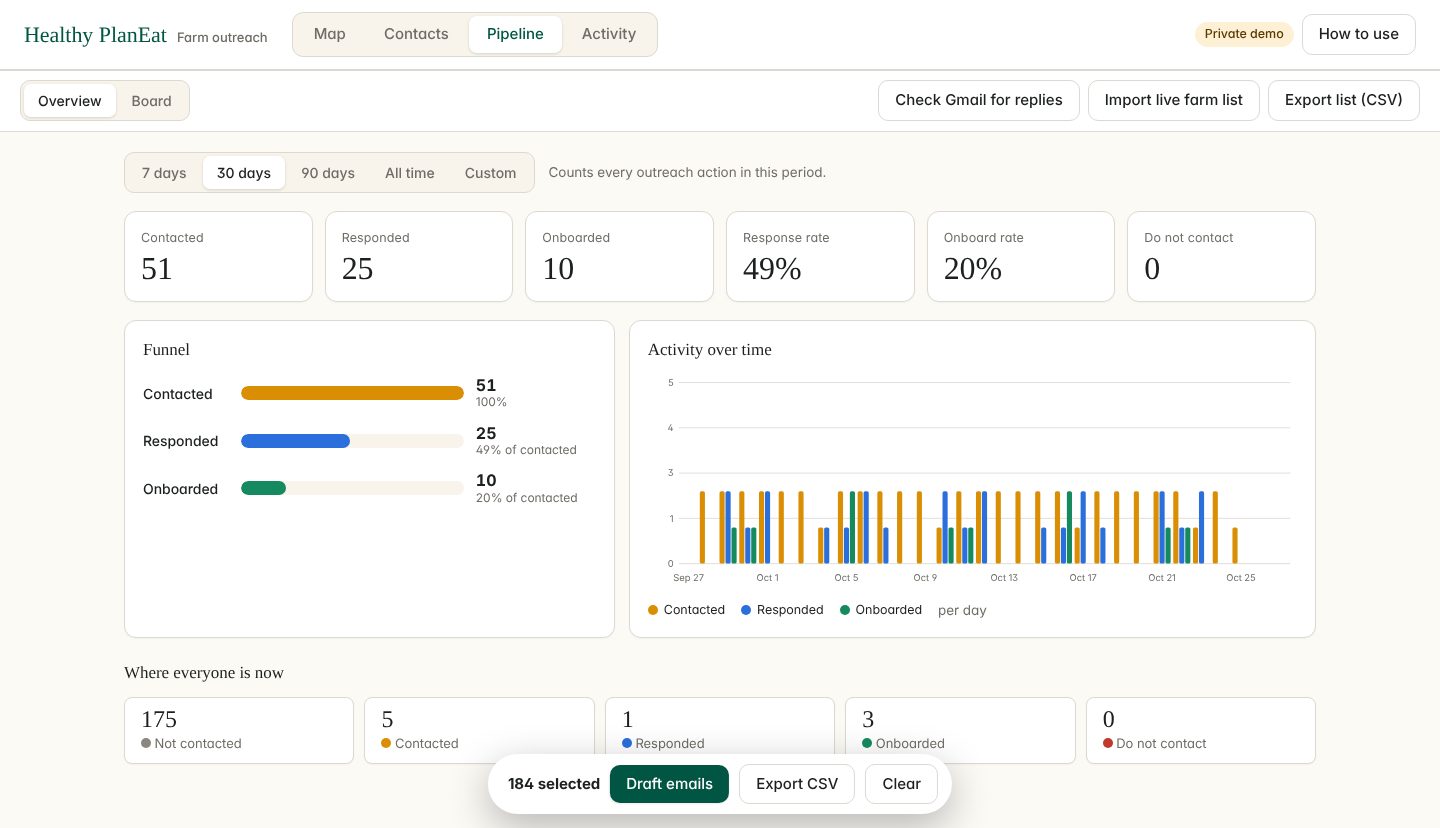
Task: Click the How to use button
Action: 1358,34
